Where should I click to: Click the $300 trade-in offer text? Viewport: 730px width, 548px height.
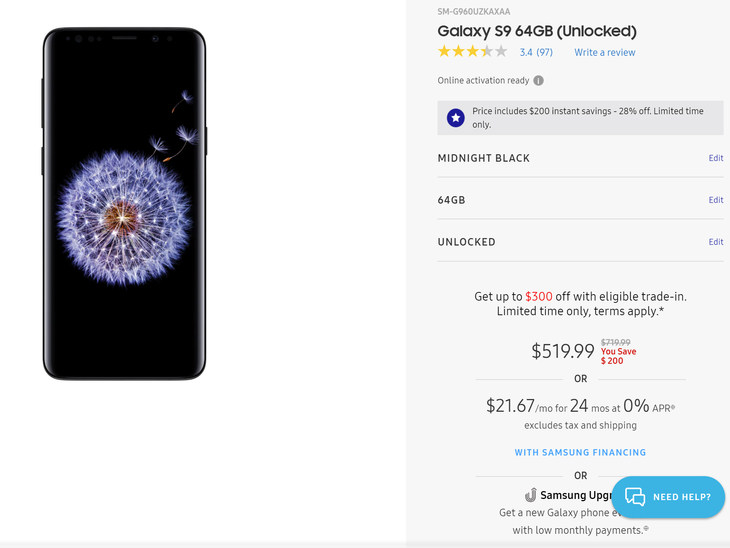539,297
